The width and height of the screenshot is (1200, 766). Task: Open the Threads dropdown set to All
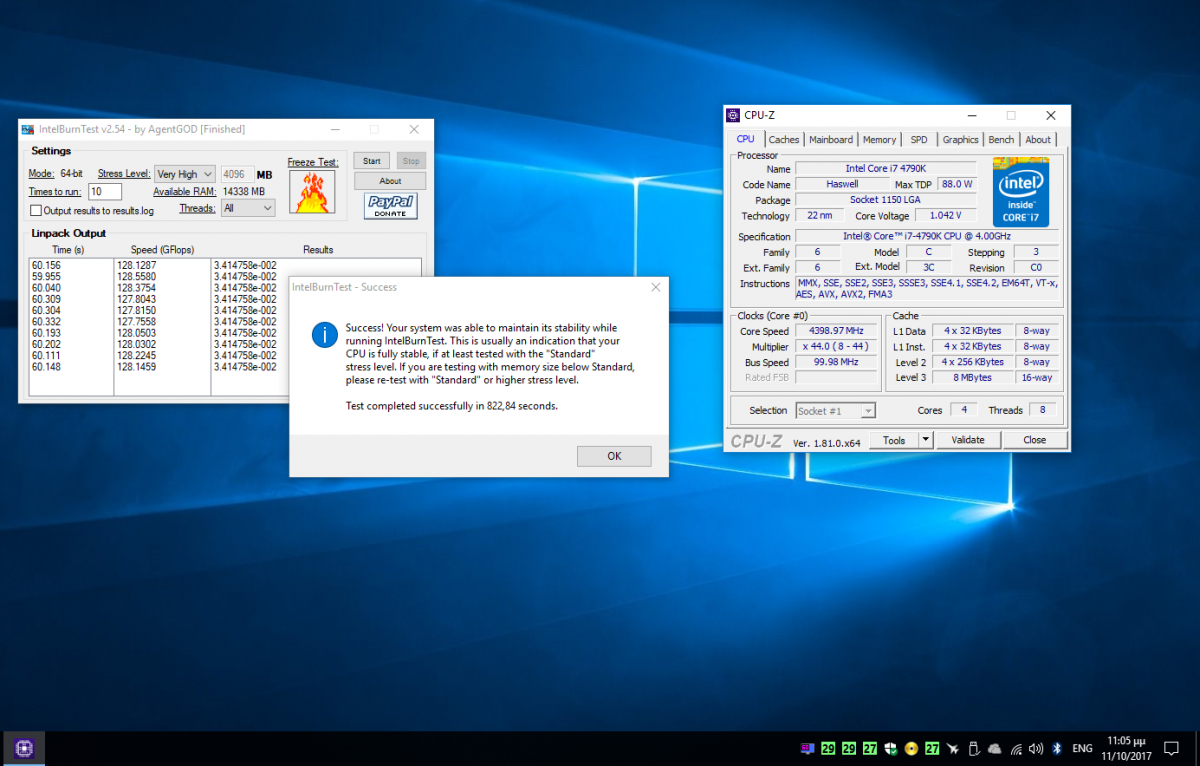(x=248, y=208)
